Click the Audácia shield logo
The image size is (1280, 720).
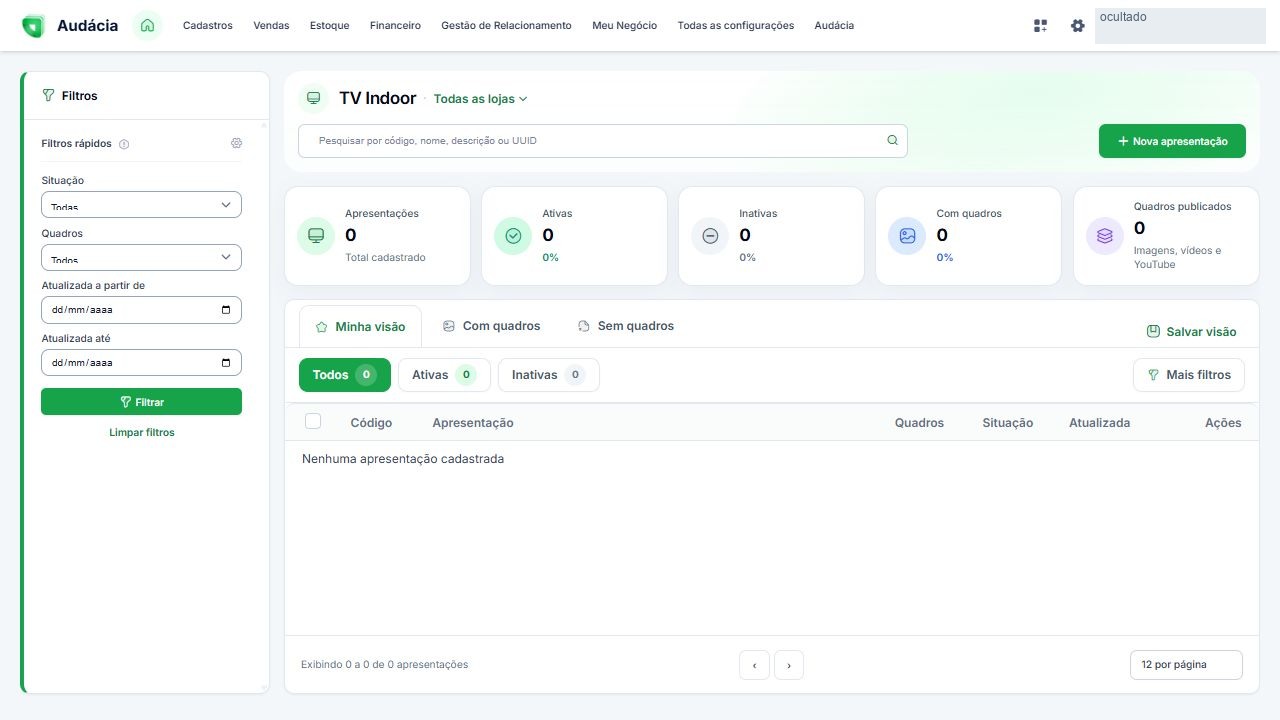coord(33,26)
